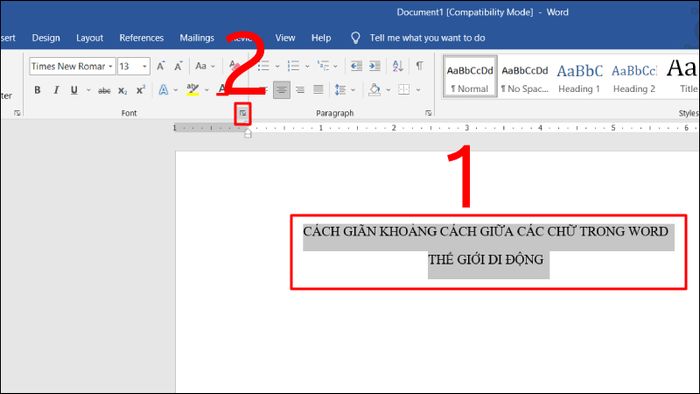
Task: Increase font size with grow icon
Action: [161, 66]
